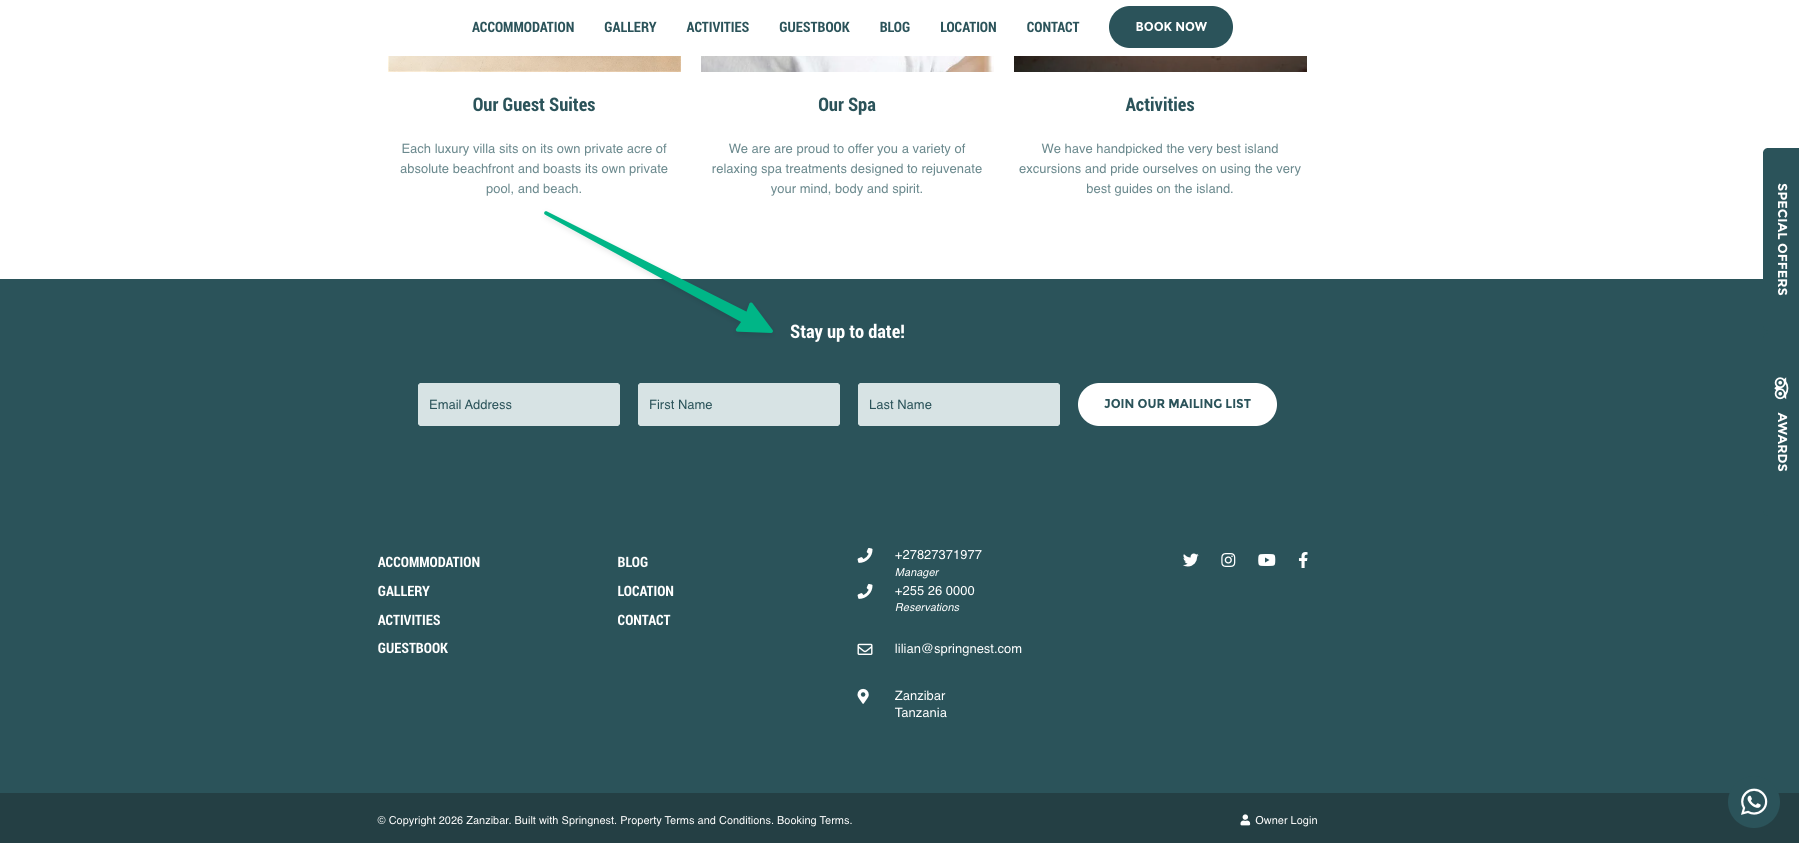This screenshot has height=843, width=1799.
Task: Open the Special Offers side tab
Action: 1781,238
